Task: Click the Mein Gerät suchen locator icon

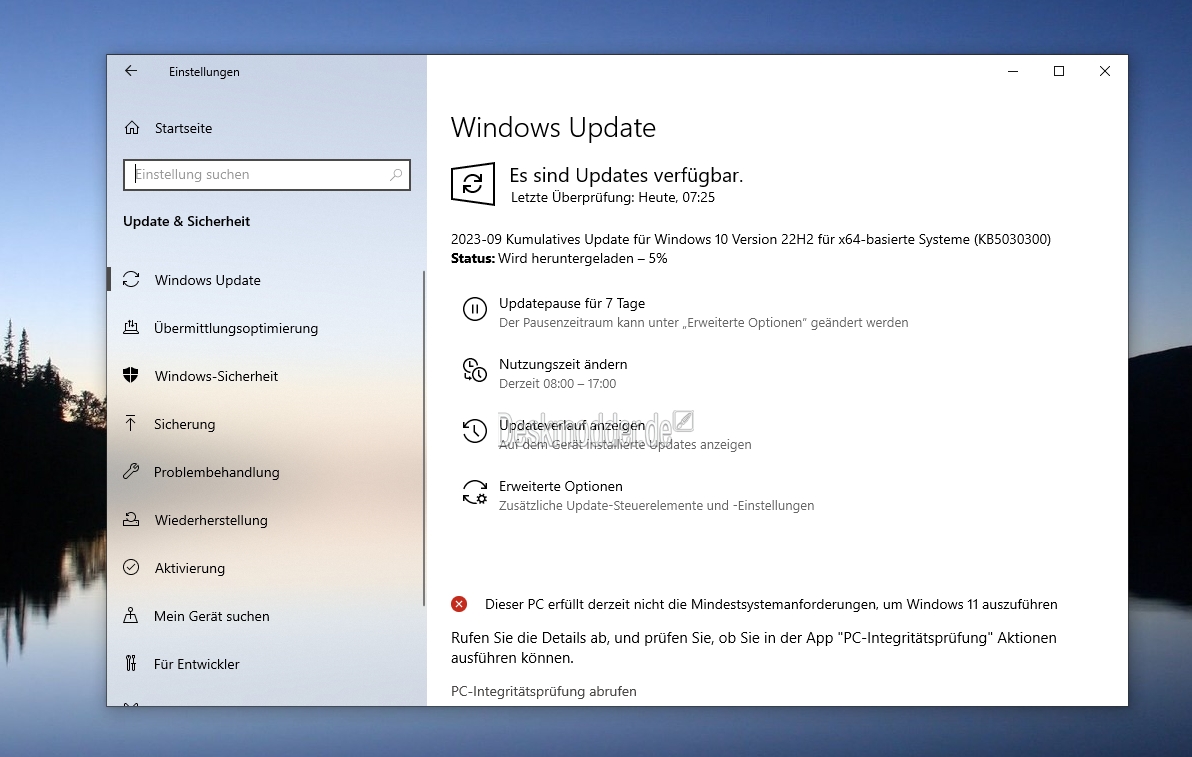Action: (x=131, y=615)
